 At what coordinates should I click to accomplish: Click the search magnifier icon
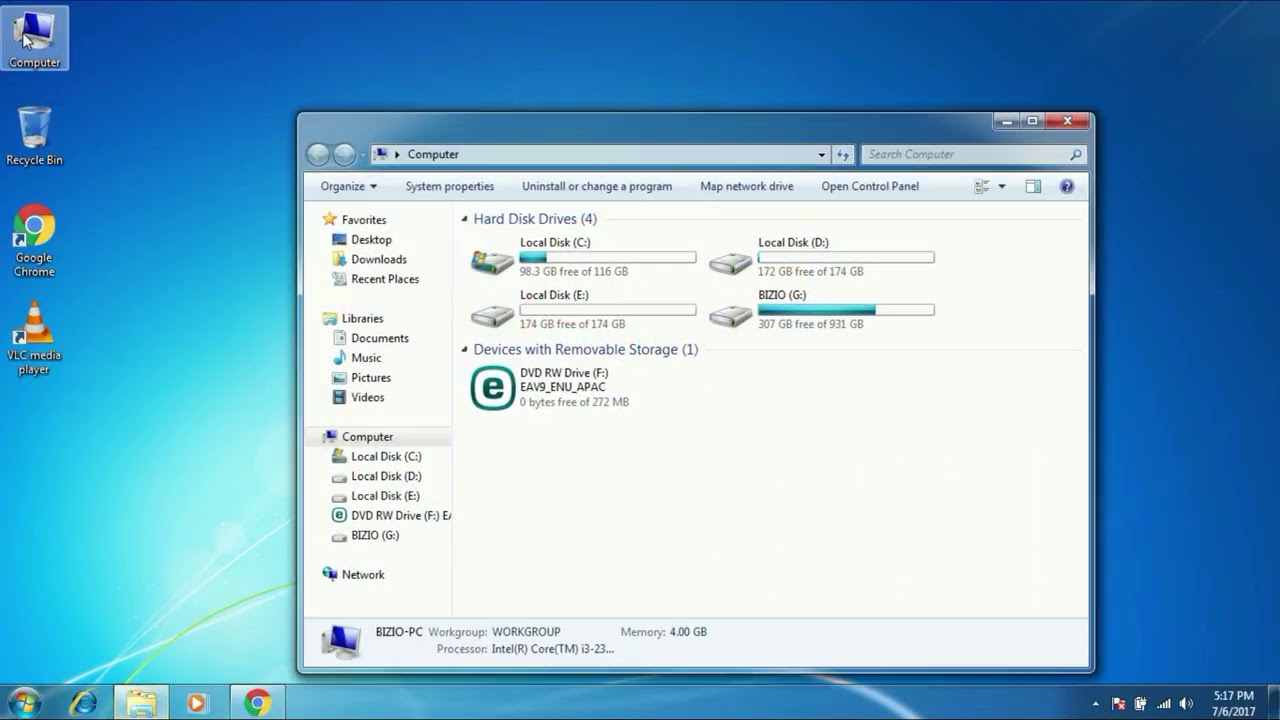1076,154
